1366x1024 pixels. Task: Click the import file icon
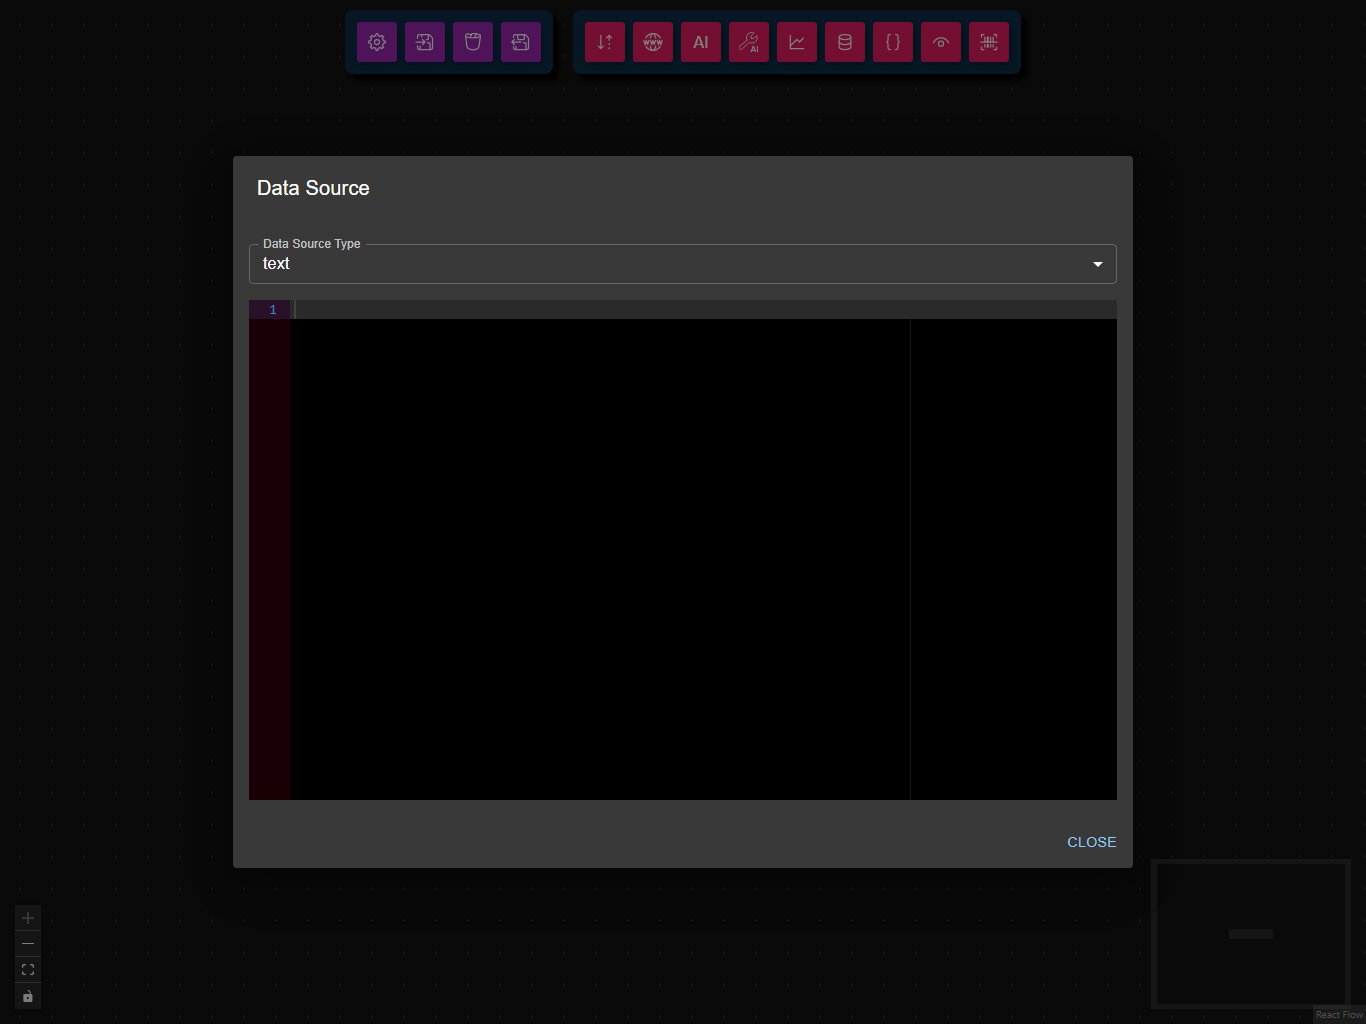425,42
